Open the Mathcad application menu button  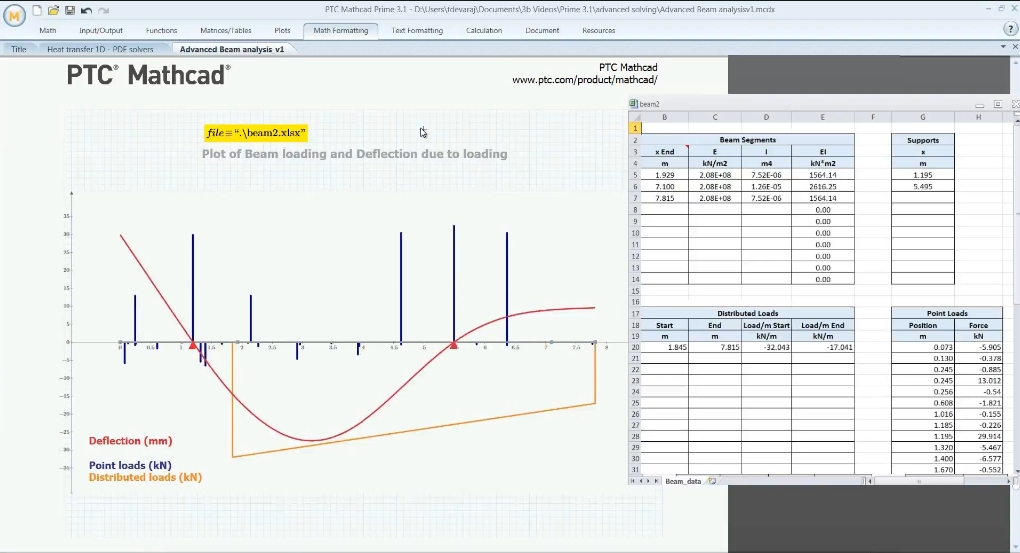coord(14,16)
